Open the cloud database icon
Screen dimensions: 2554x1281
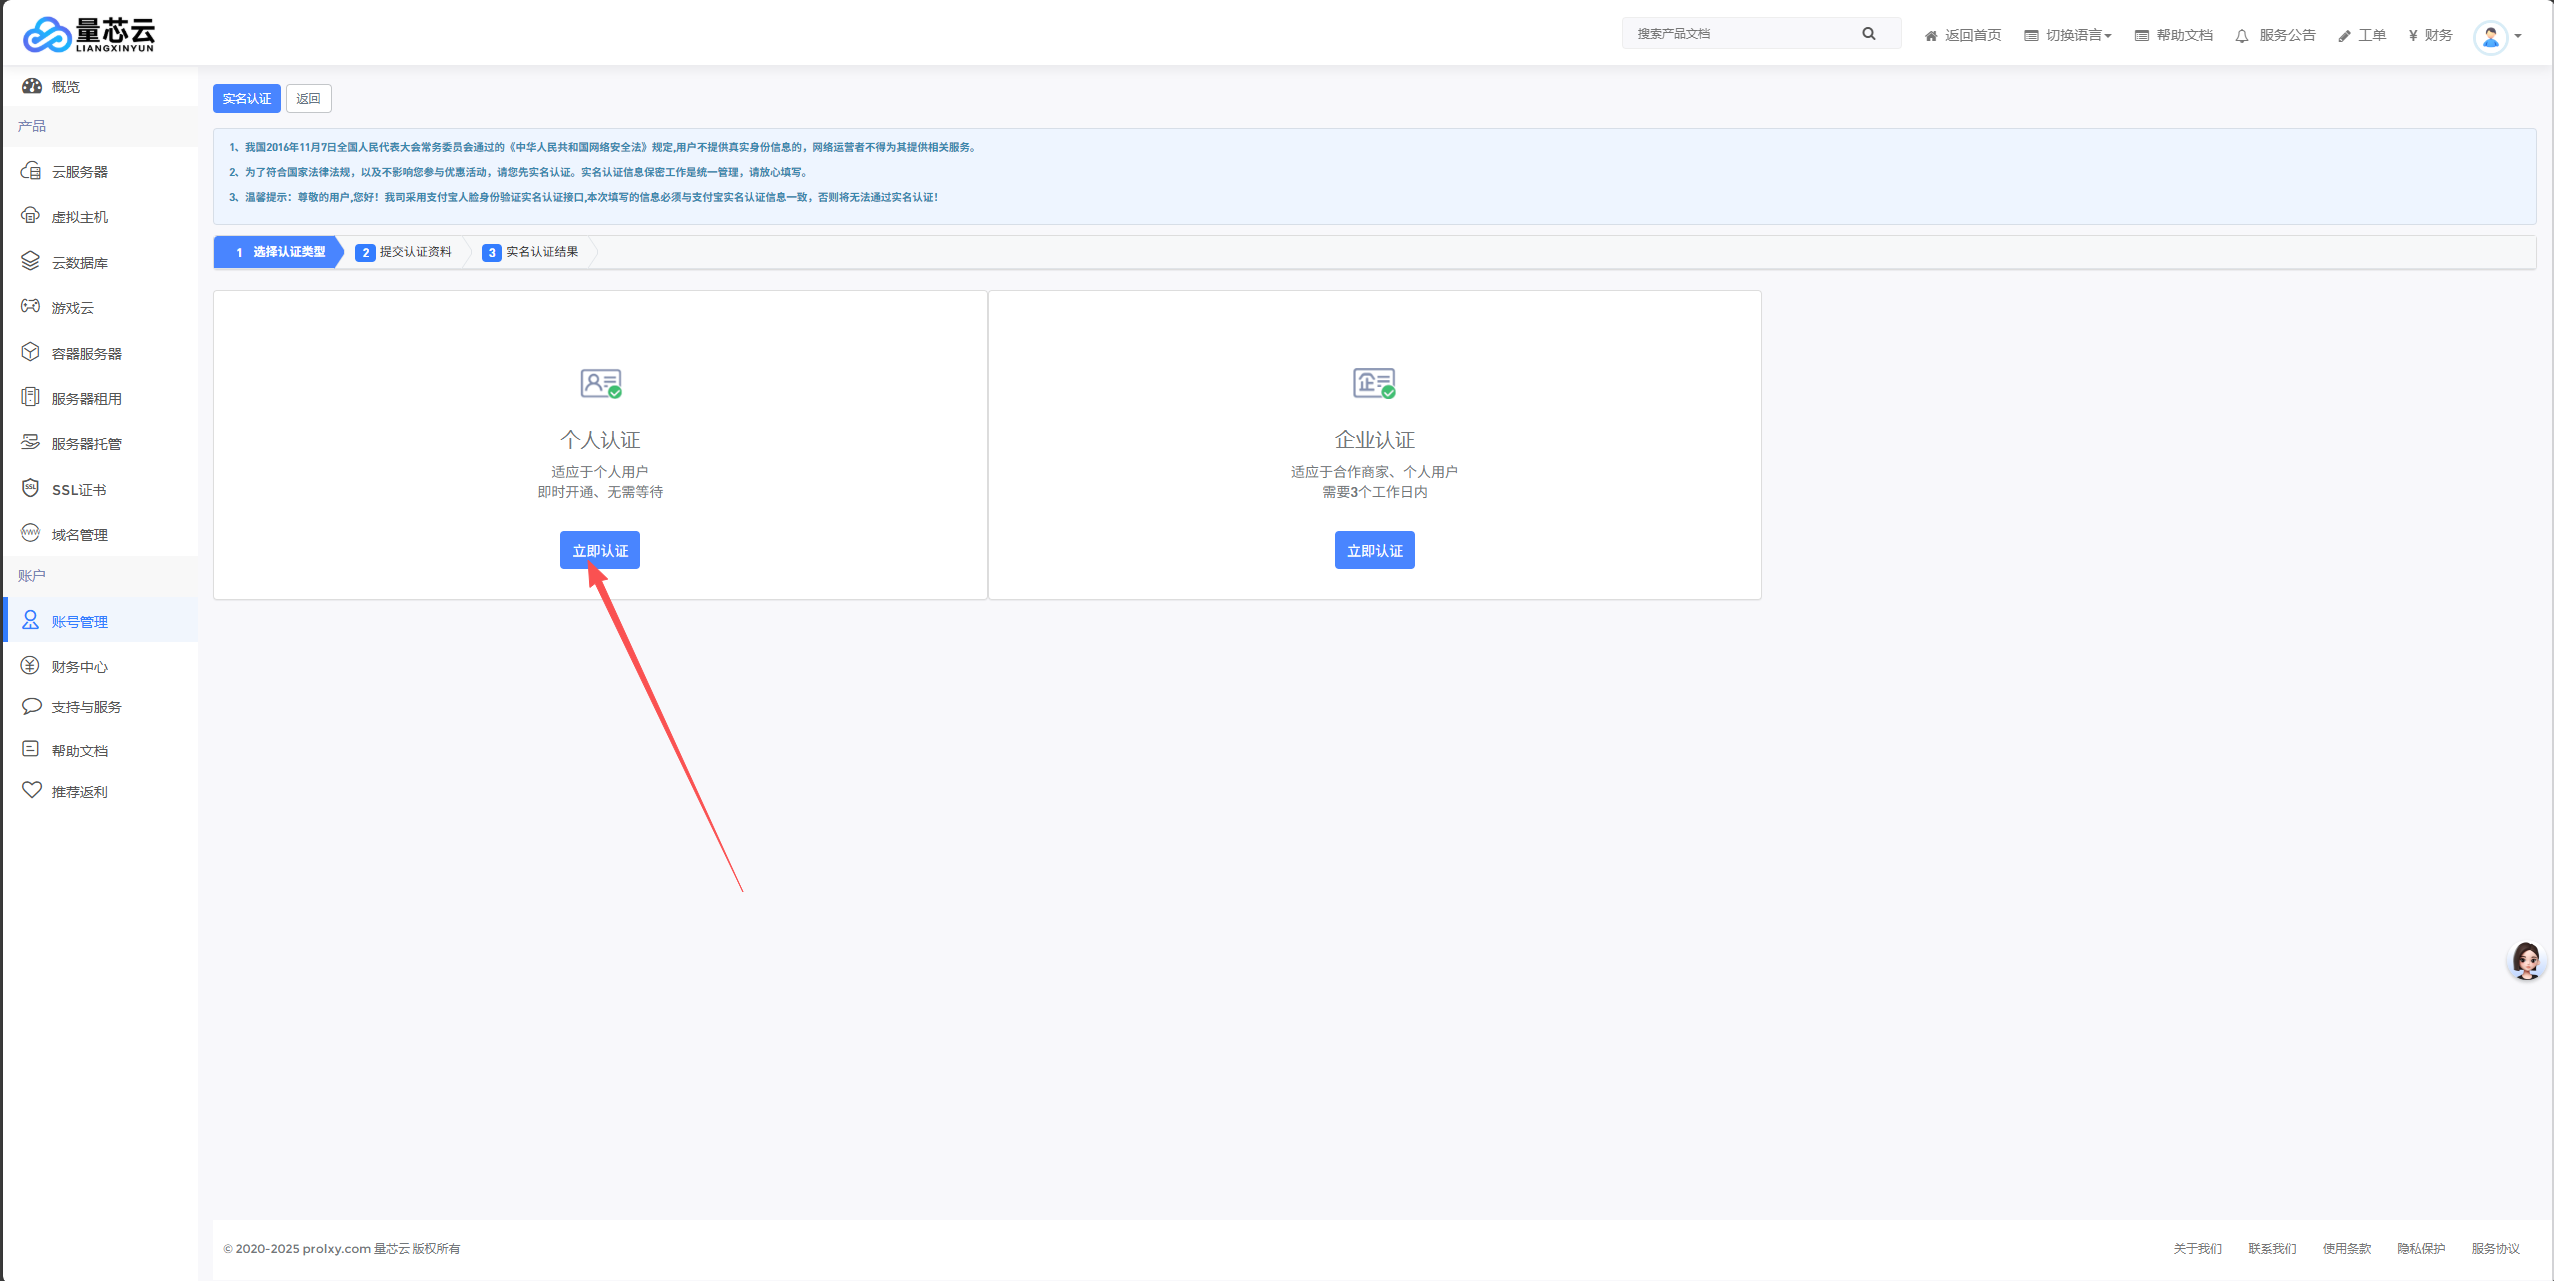[31, 261]
